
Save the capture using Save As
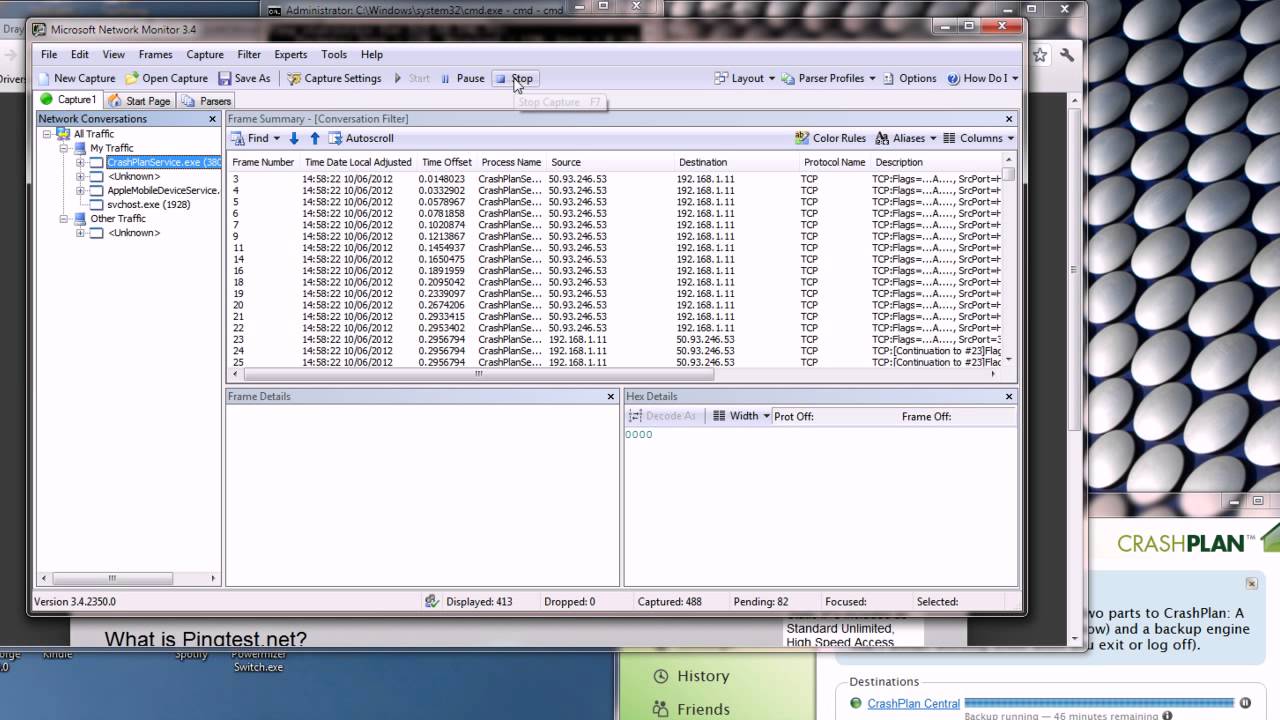point(244,78)
